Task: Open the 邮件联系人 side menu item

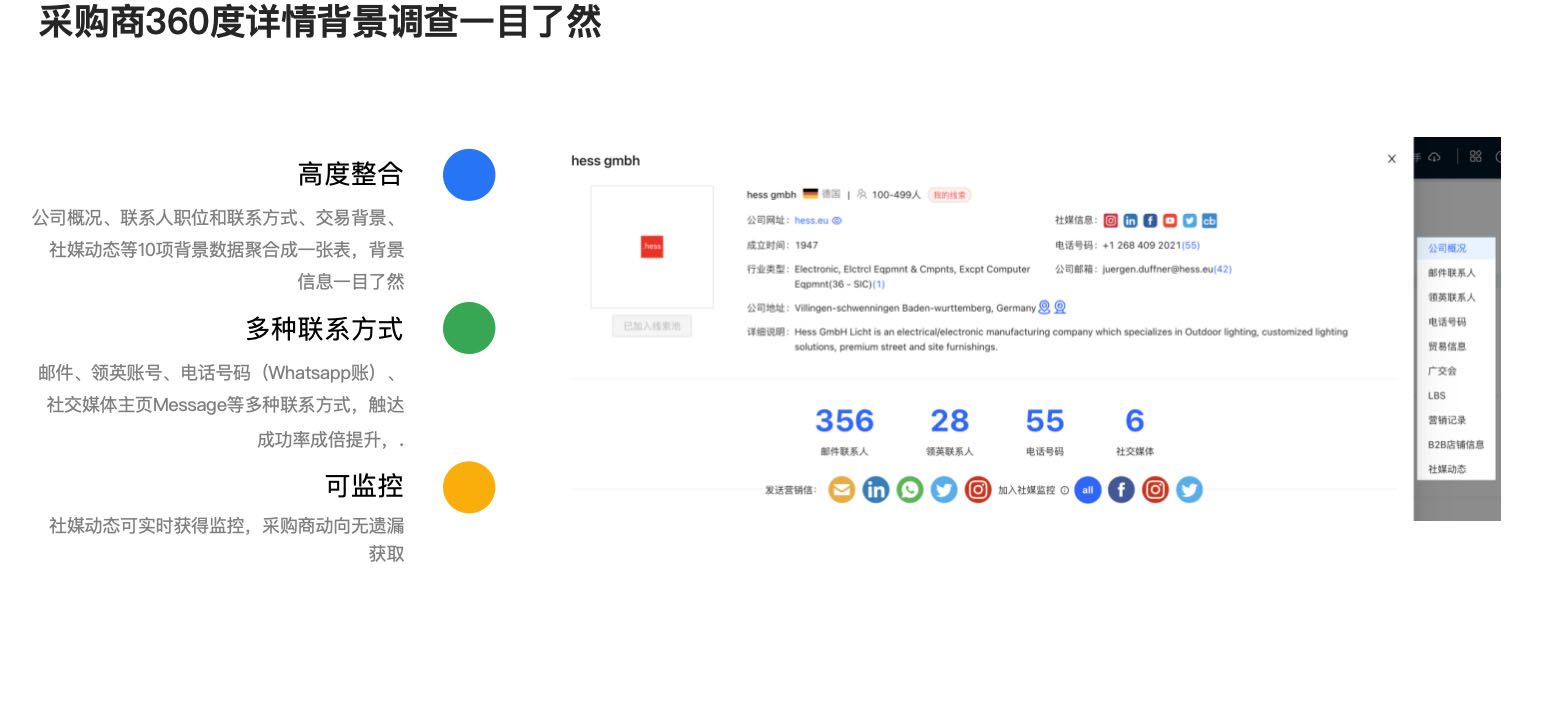Action: [x=1451, y=273]
